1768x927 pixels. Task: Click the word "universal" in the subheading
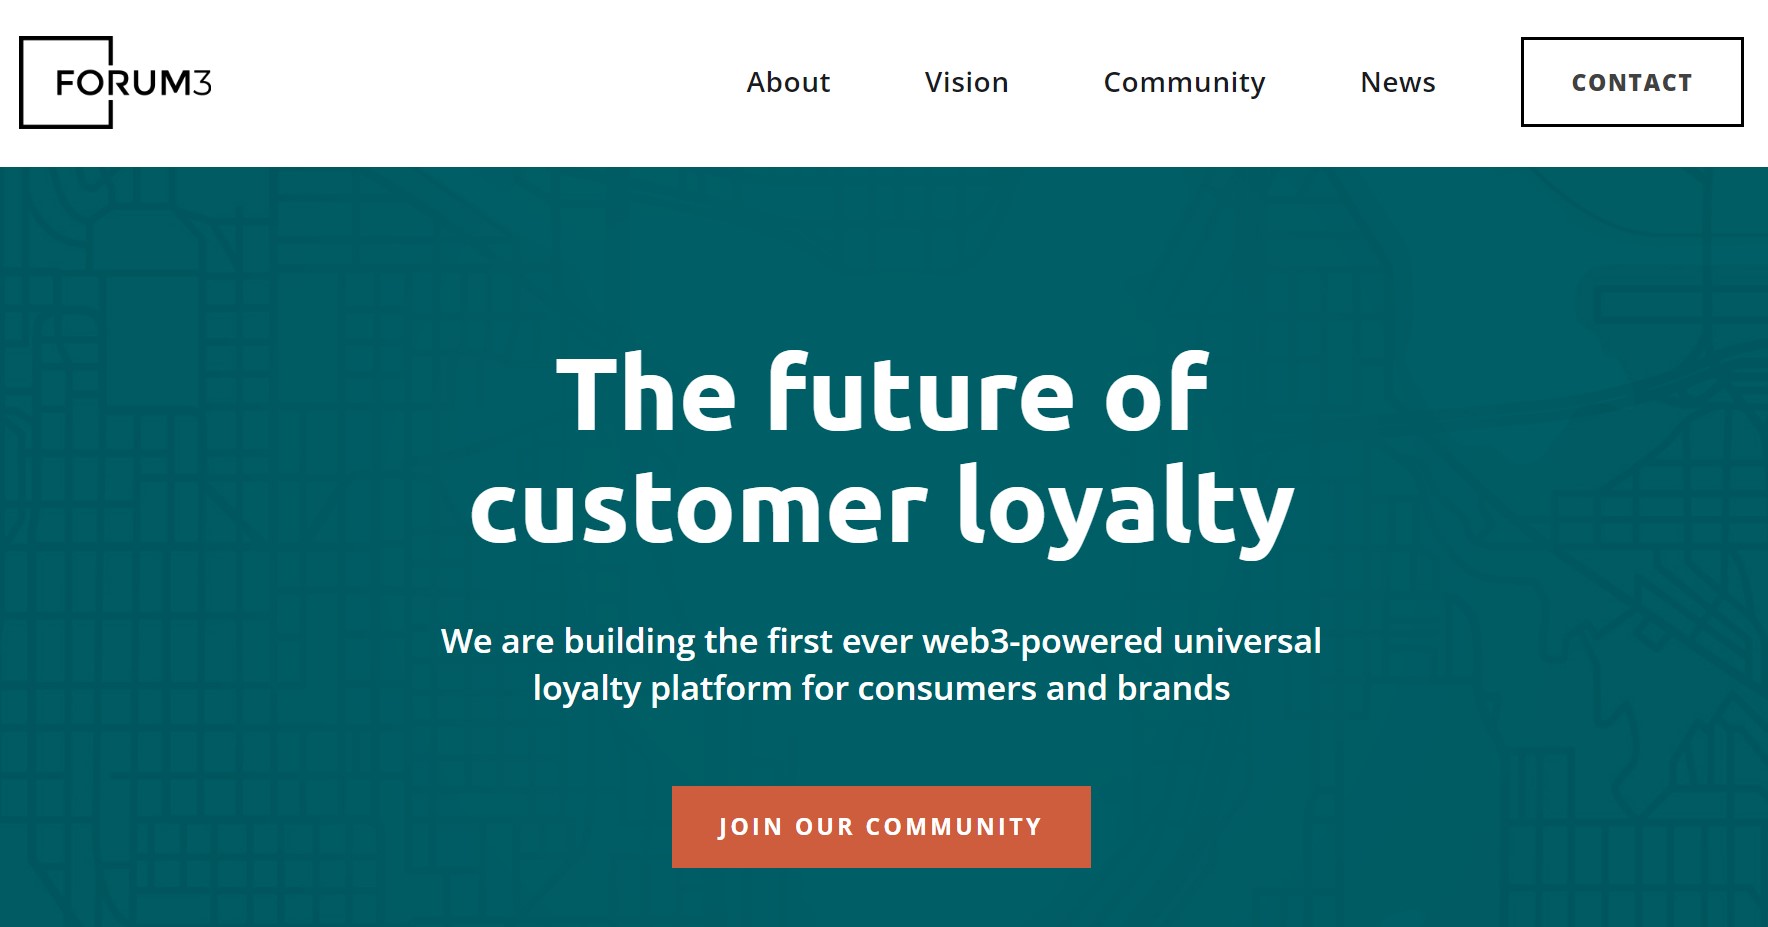point(1247,641)
